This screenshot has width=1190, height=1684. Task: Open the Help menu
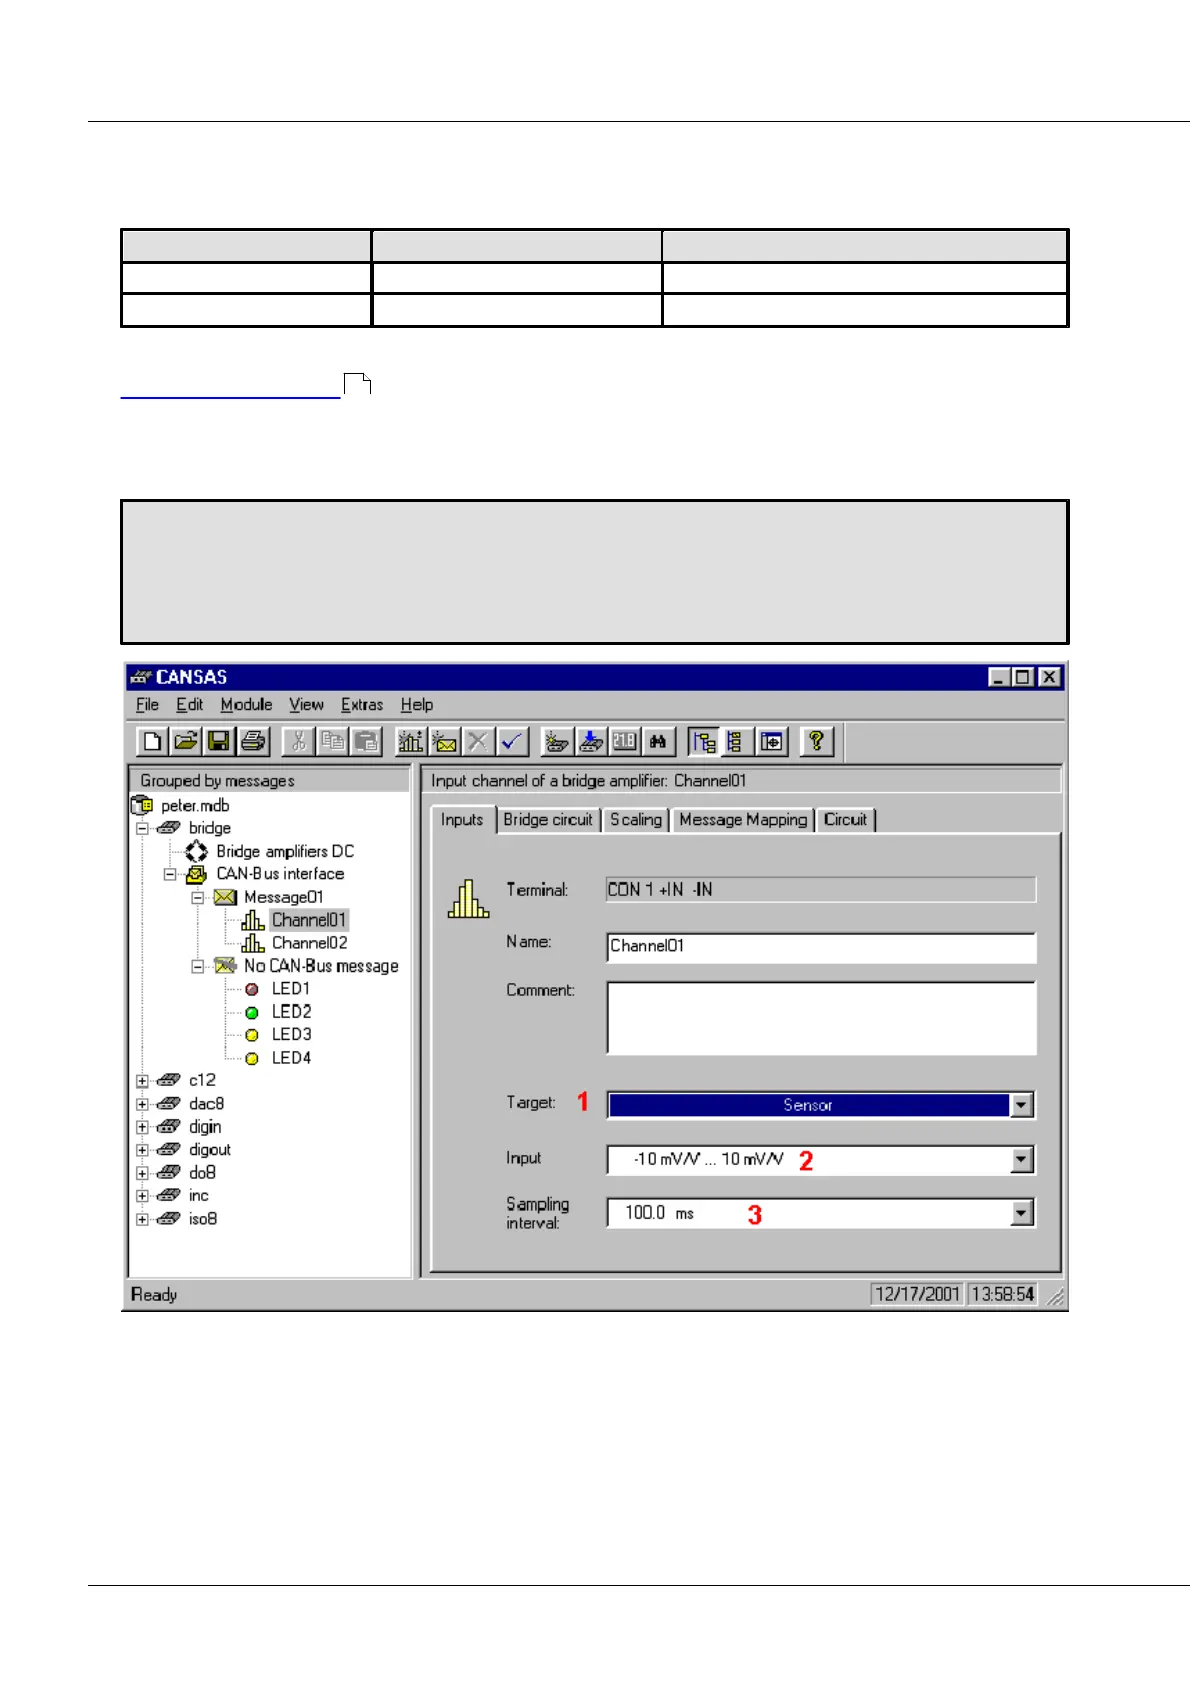[x=417, y=705]
